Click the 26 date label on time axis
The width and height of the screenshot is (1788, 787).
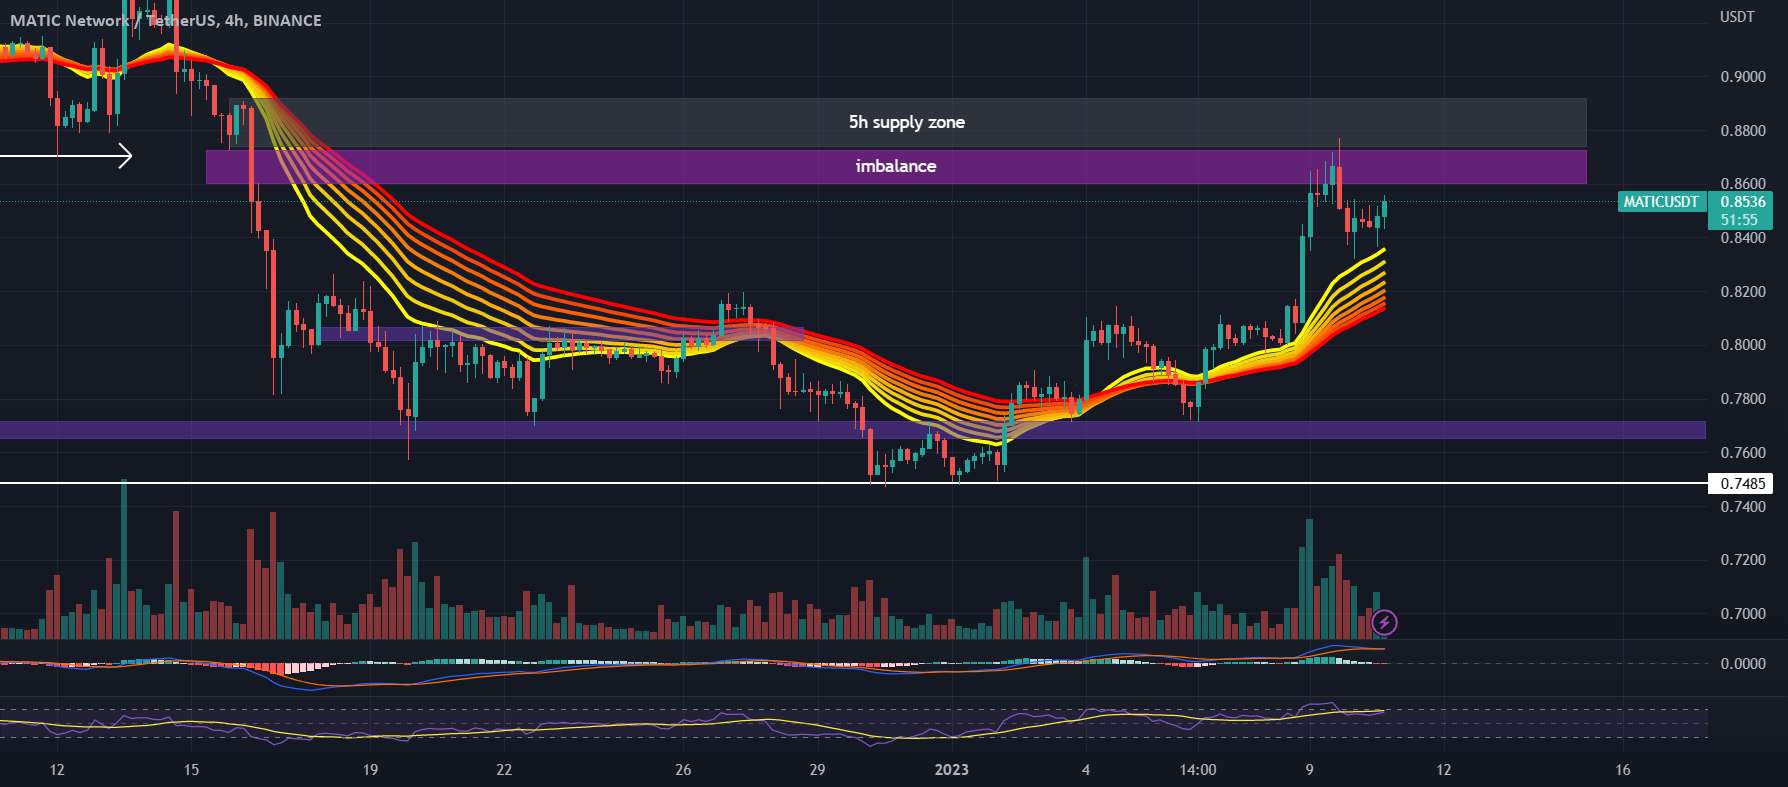click(x=683, y=770)
